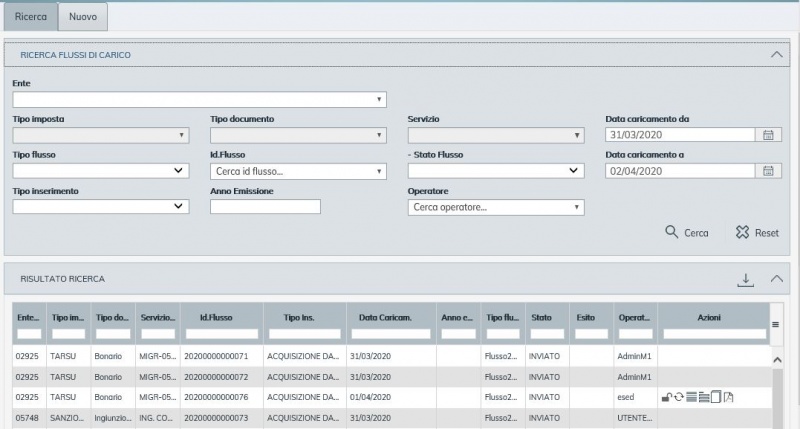Viewport: 800px width, 429px height.
Task: Collapse the Ricerca Flussi di Carico panel
Action: (x=777, y=54)
